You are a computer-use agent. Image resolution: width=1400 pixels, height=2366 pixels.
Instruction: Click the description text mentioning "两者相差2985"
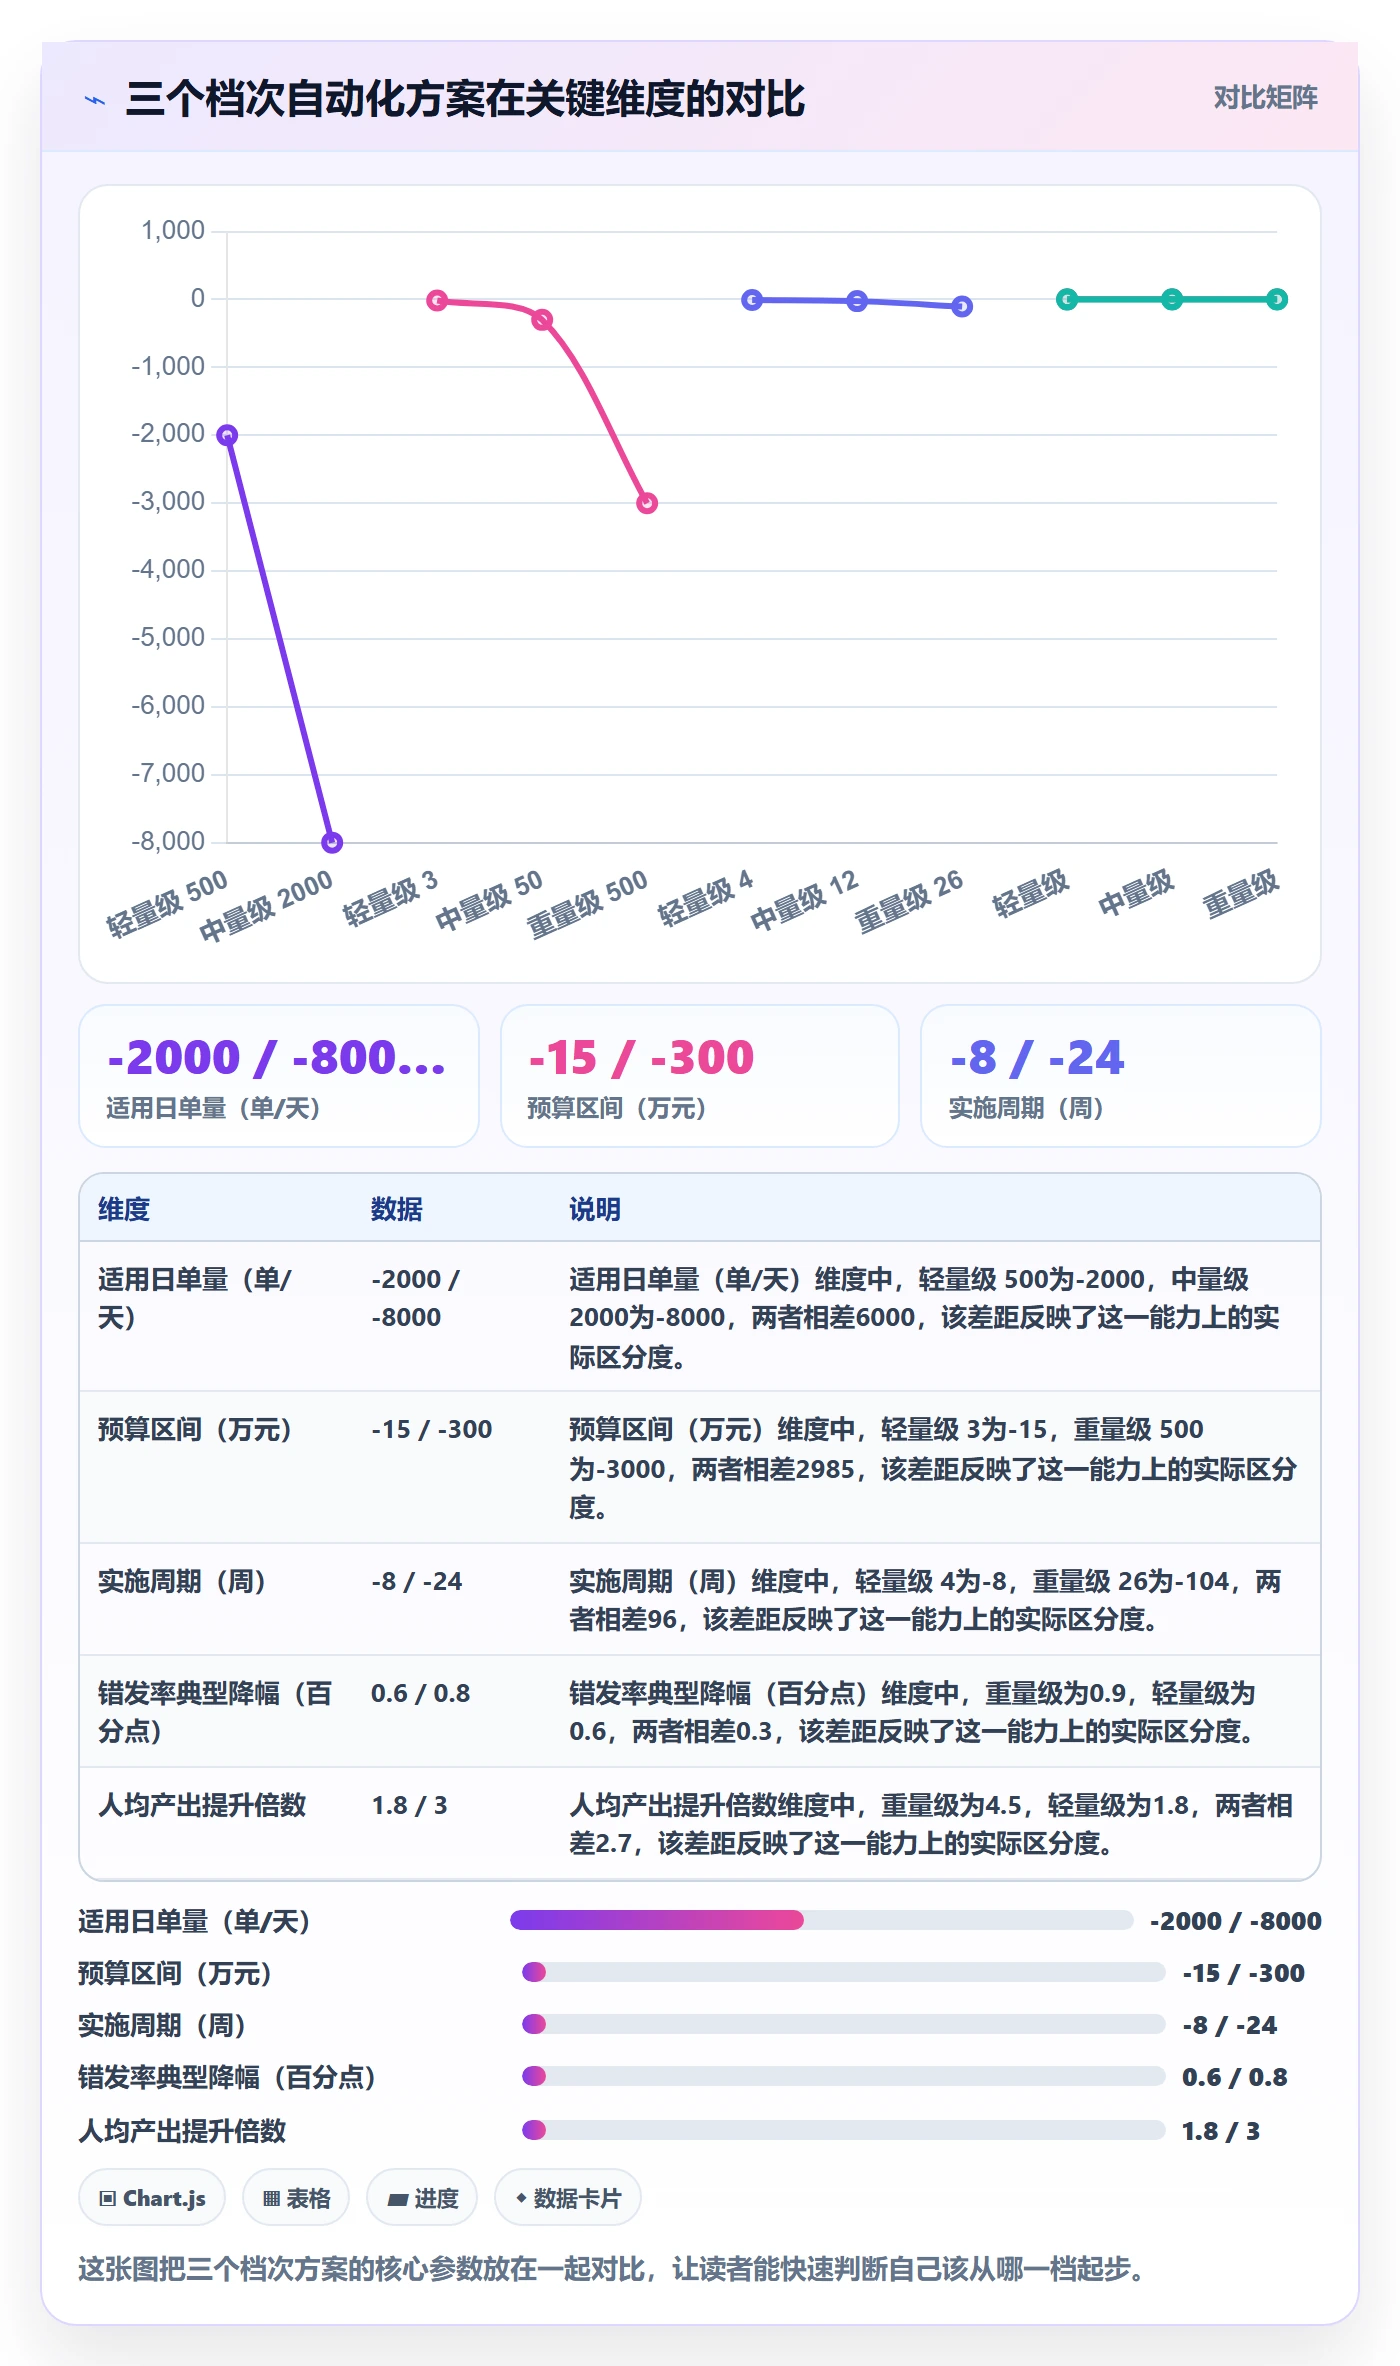pos(934,1468)
